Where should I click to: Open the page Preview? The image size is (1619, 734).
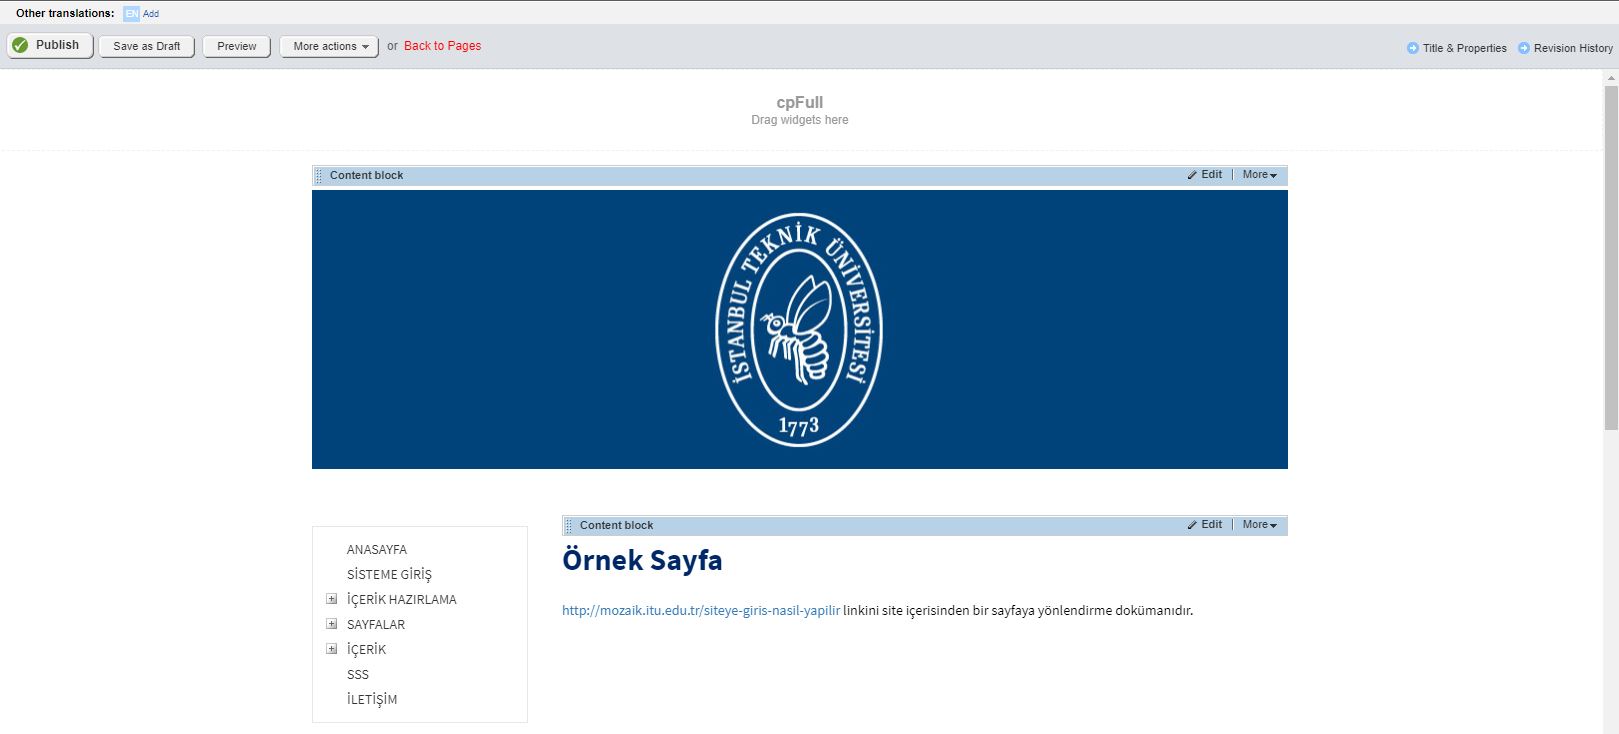pyautogui.click(x=237, y=47)
